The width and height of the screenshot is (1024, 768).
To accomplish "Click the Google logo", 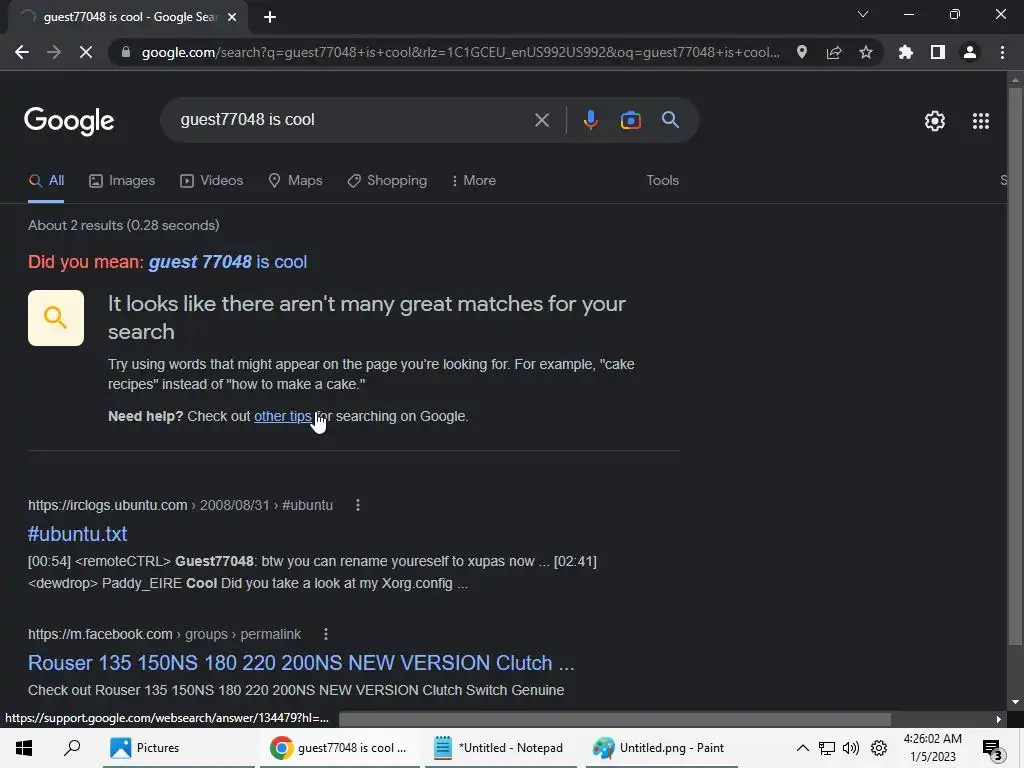I will coord(69,121).
